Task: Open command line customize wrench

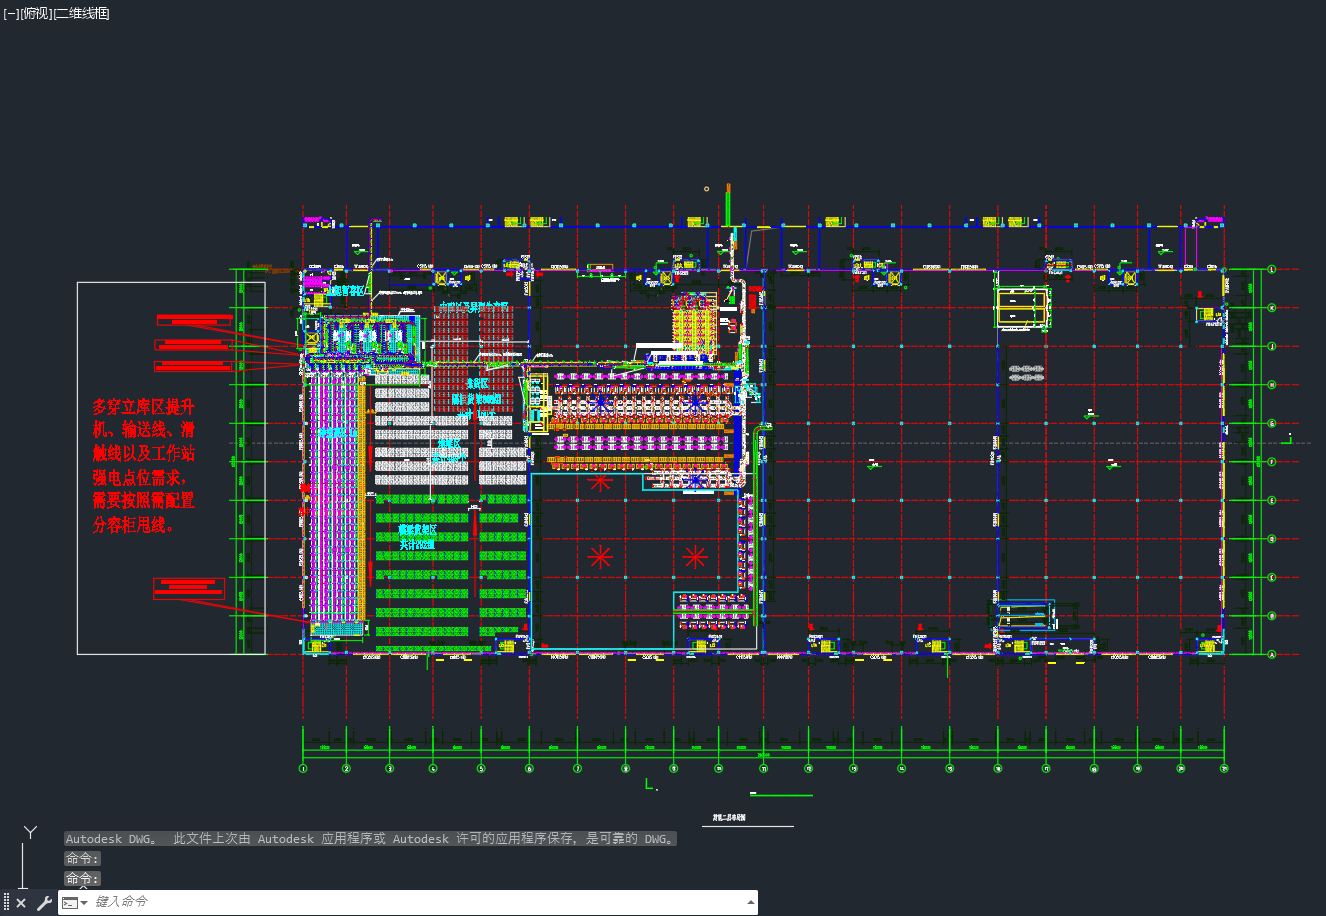Action: (x=44, y=903)
